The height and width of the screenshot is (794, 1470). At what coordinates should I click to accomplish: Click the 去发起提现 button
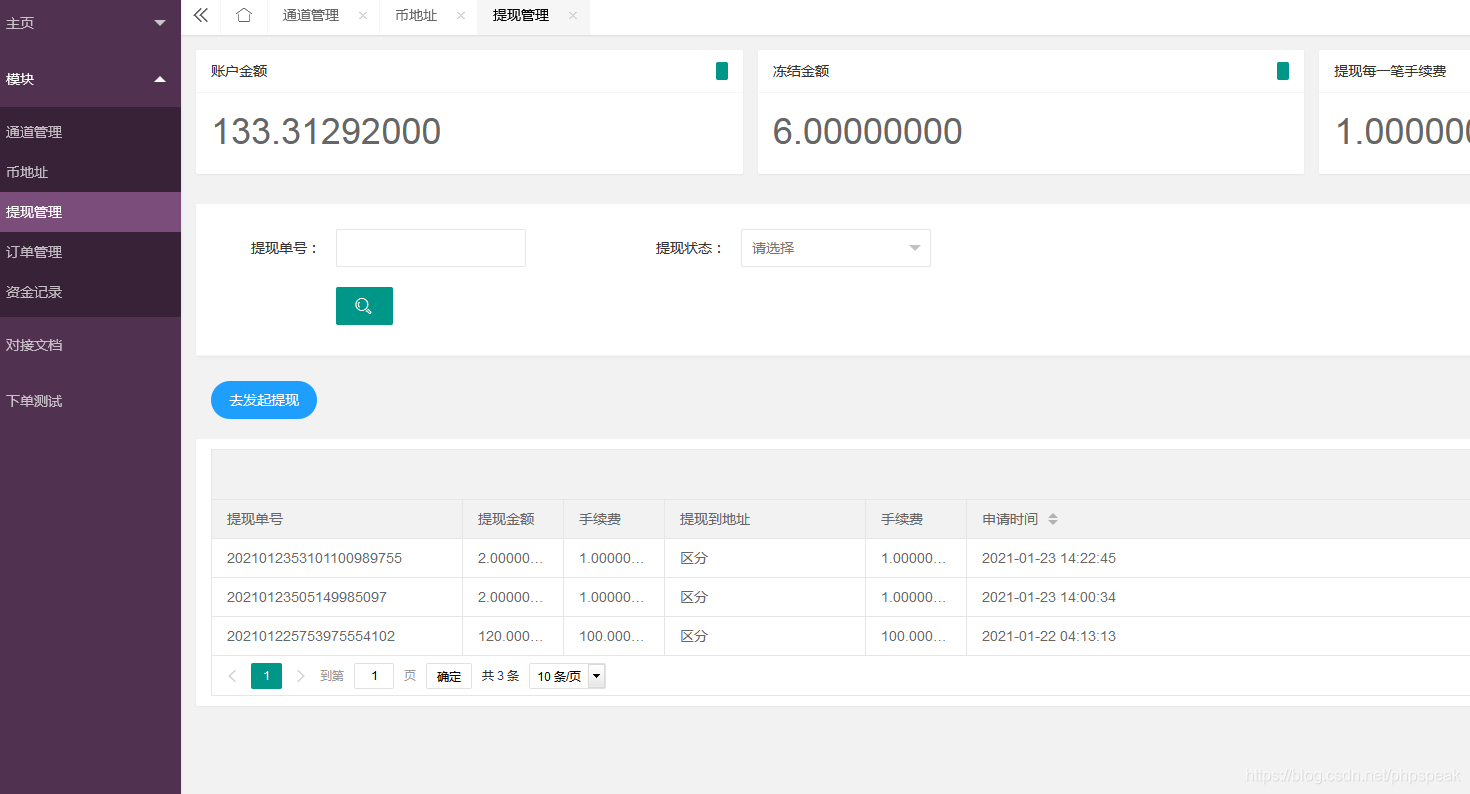point(264,400)
